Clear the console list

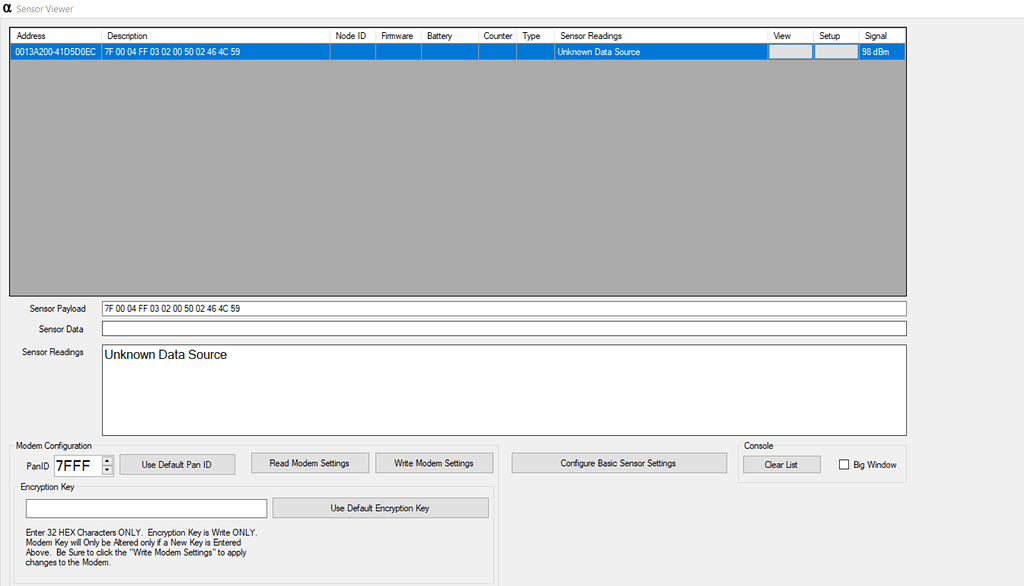coord(781,465)
